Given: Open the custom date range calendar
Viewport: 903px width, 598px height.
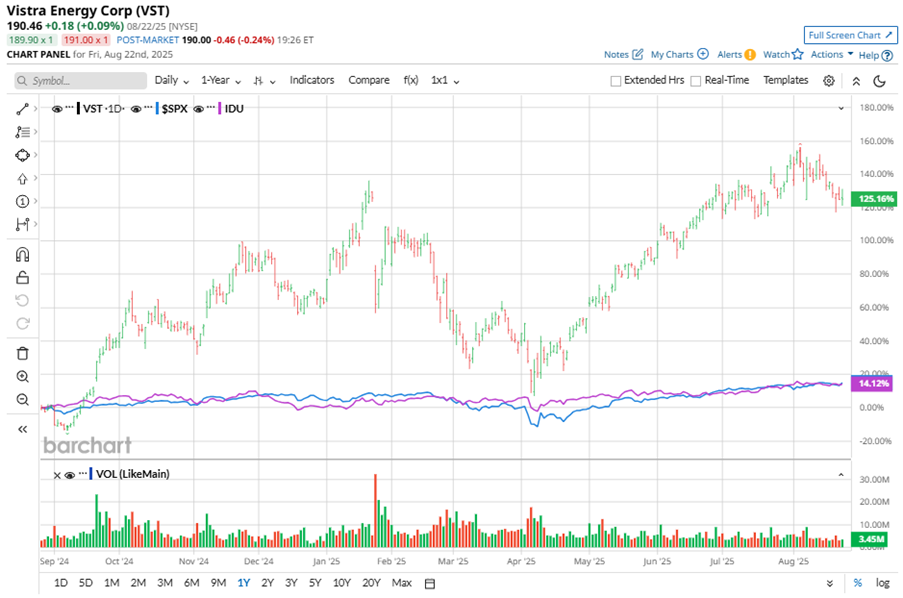Looking at the screenshot, I should point(430,584).
